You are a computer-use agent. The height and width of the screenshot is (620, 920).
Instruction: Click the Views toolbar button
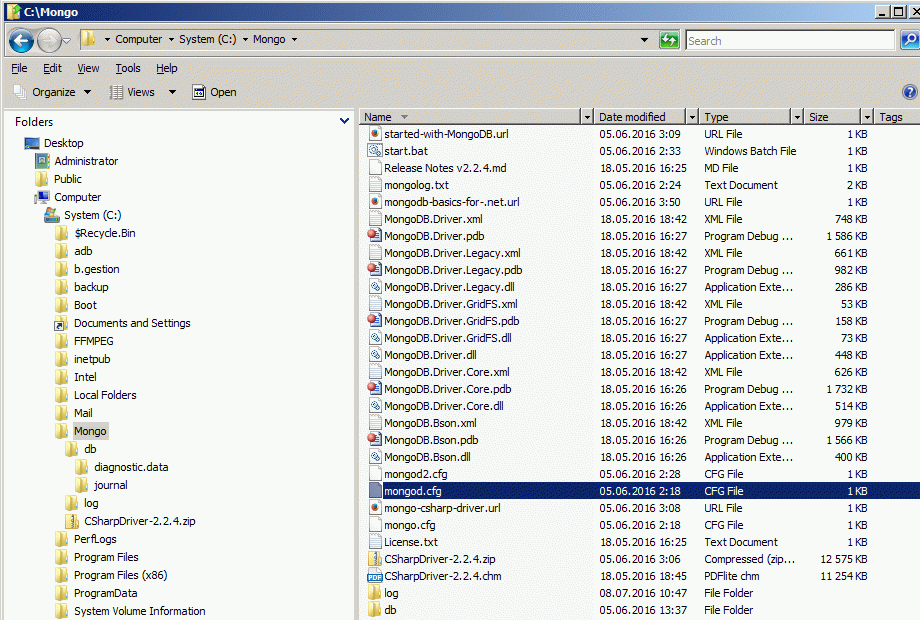133,92
